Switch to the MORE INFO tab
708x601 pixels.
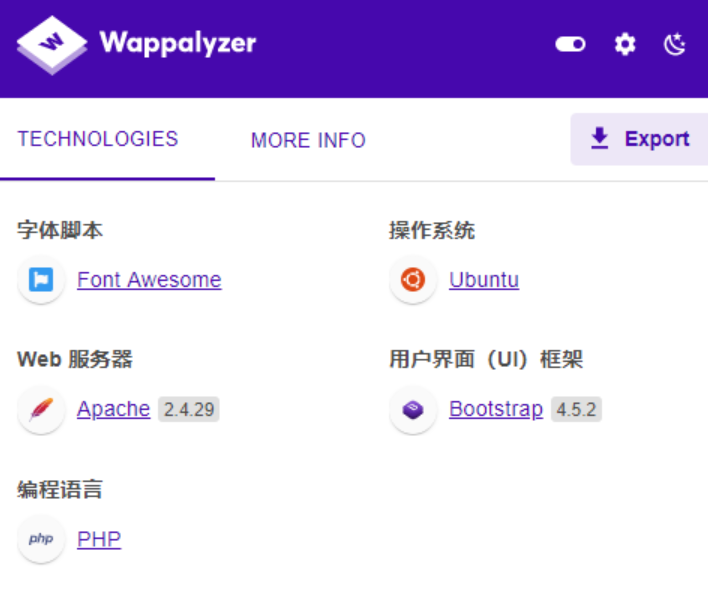pos(308,140)
